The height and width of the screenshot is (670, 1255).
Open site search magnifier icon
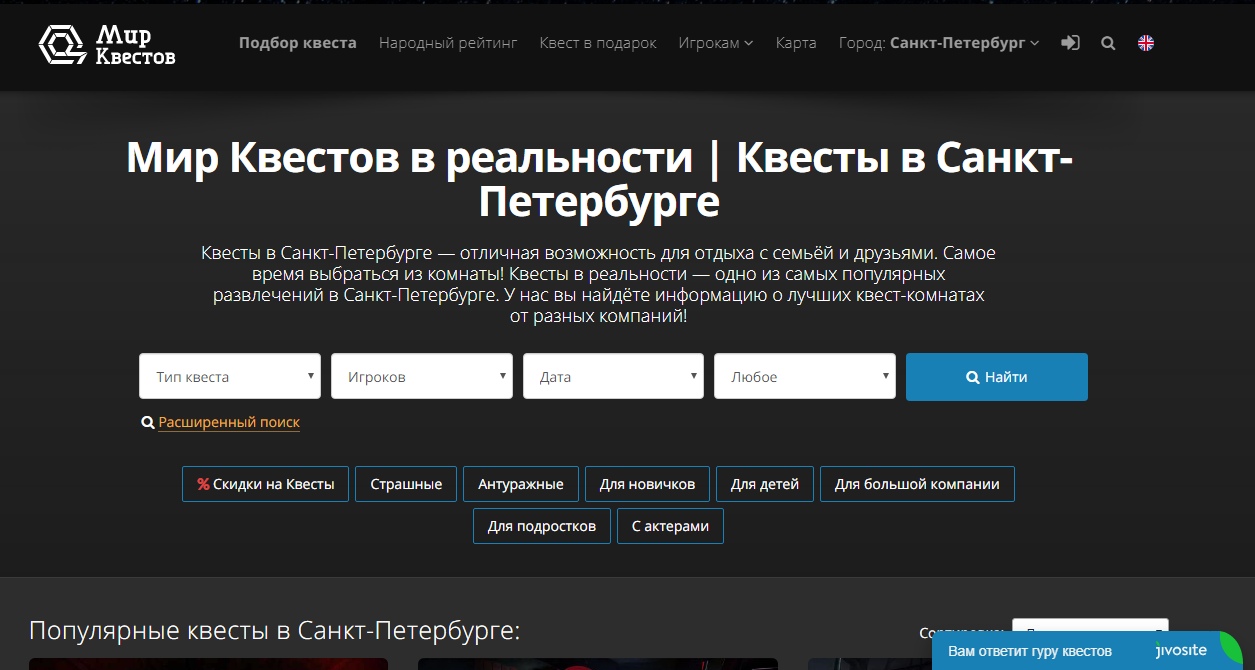point(1108,43)
